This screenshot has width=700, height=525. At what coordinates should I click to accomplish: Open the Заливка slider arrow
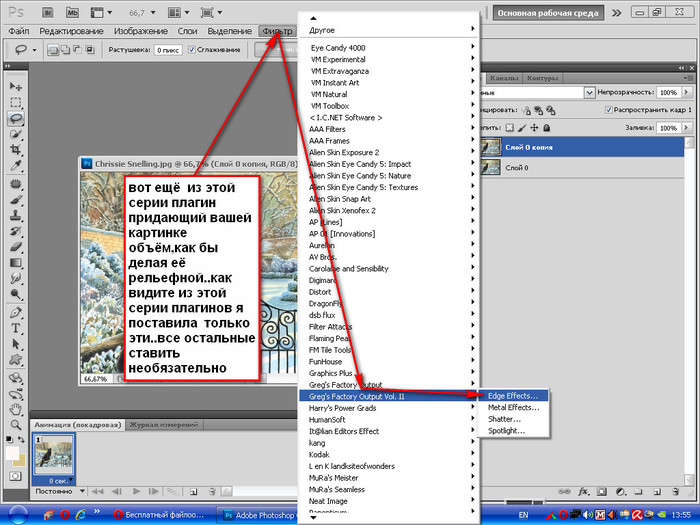(x=687, y=128)
